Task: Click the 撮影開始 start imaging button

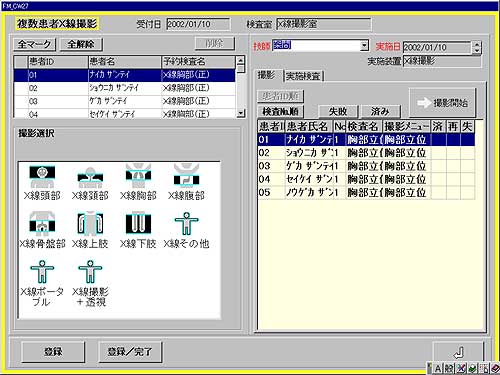Action: 442,103
